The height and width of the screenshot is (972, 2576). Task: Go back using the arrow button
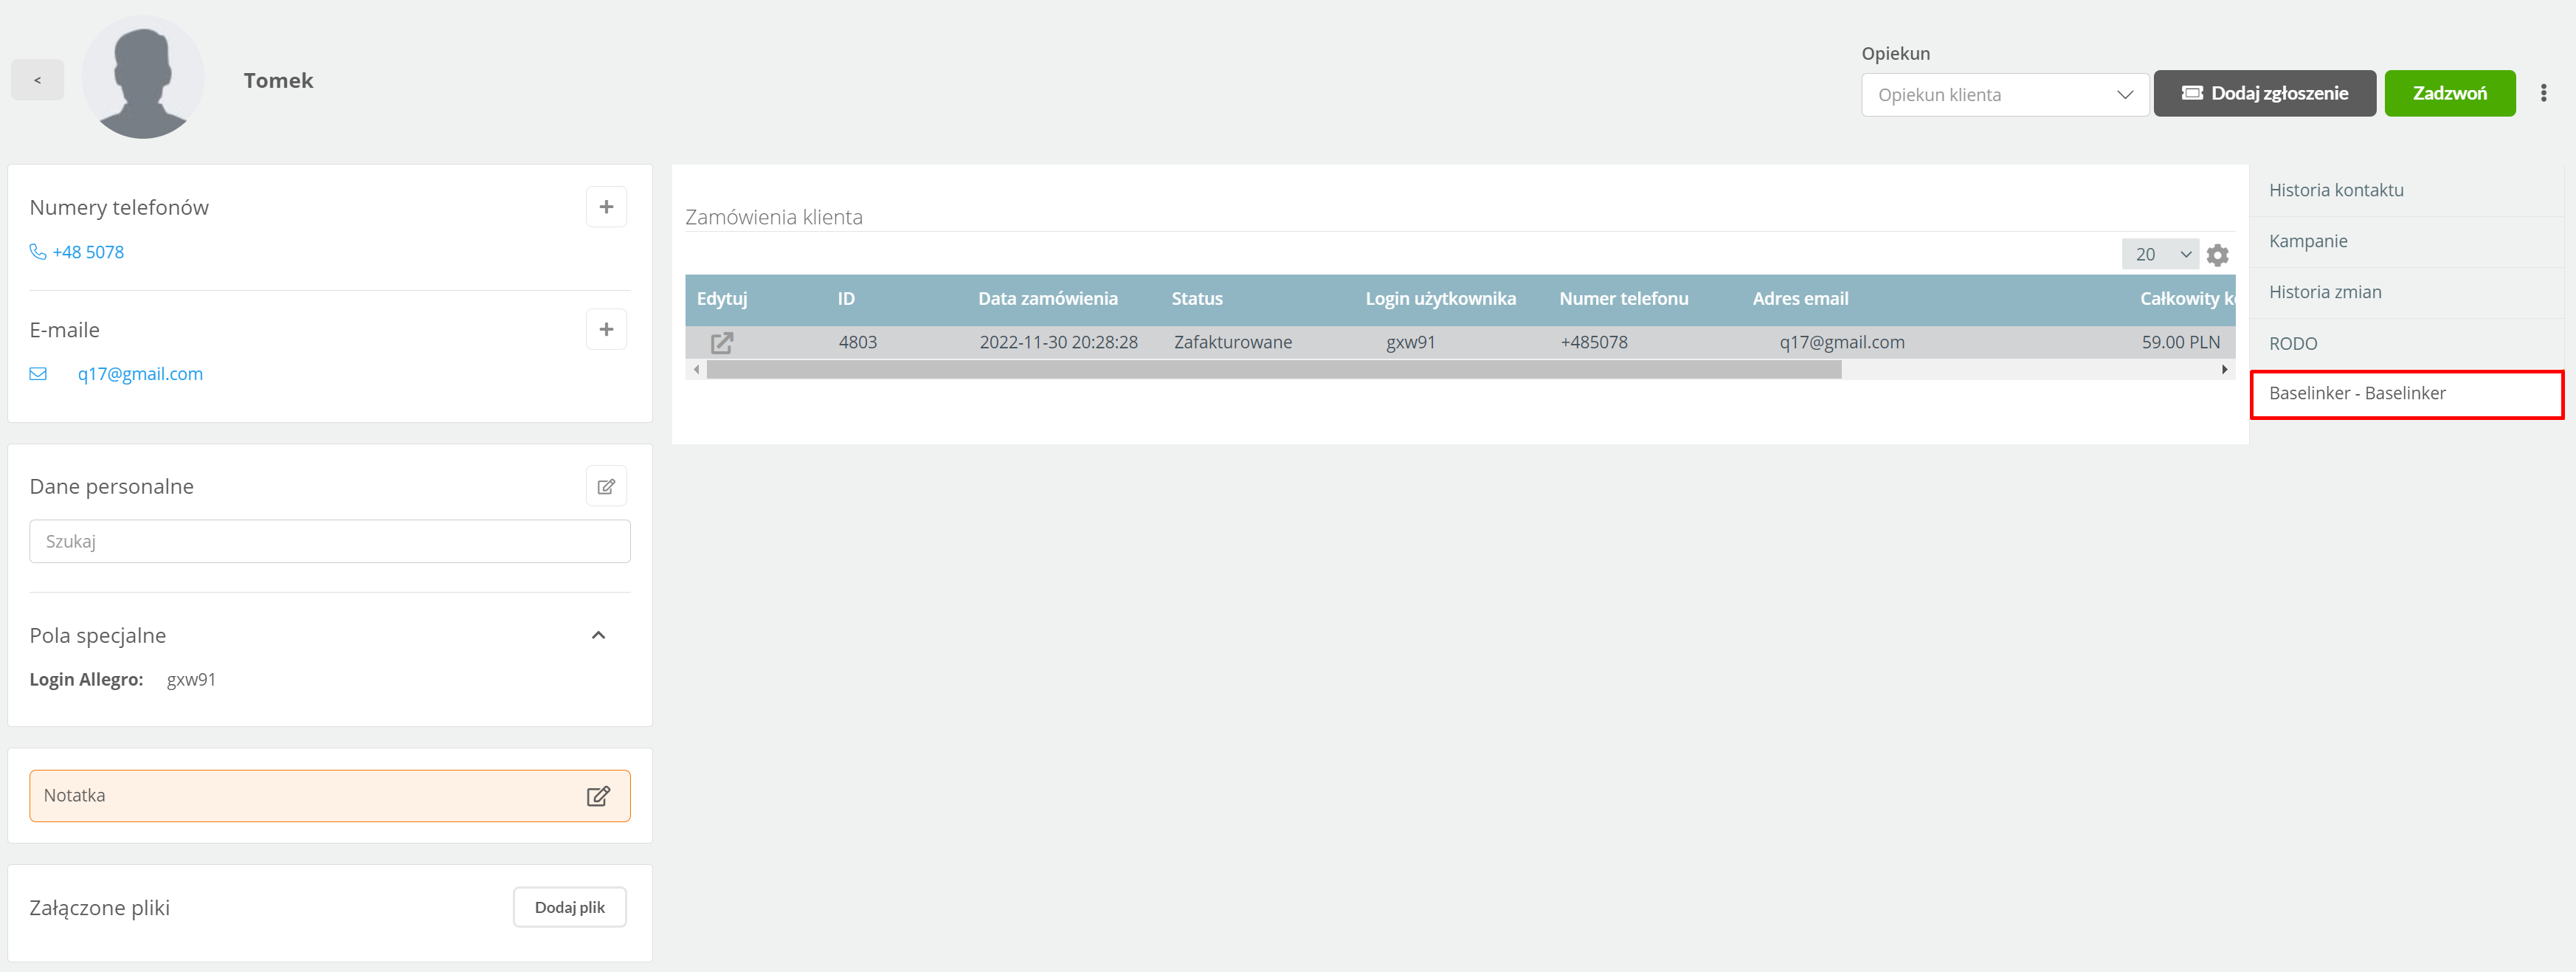pyautogui.click(x=37, y=80)
